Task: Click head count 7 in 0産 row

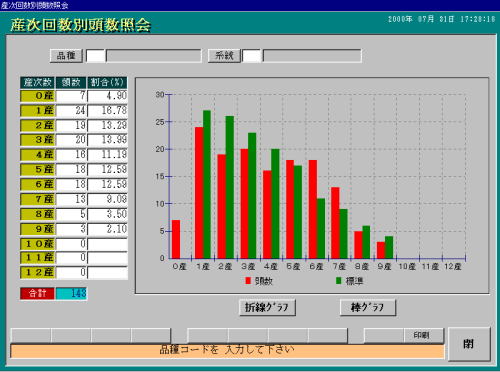Action: (x=71, y=96)
